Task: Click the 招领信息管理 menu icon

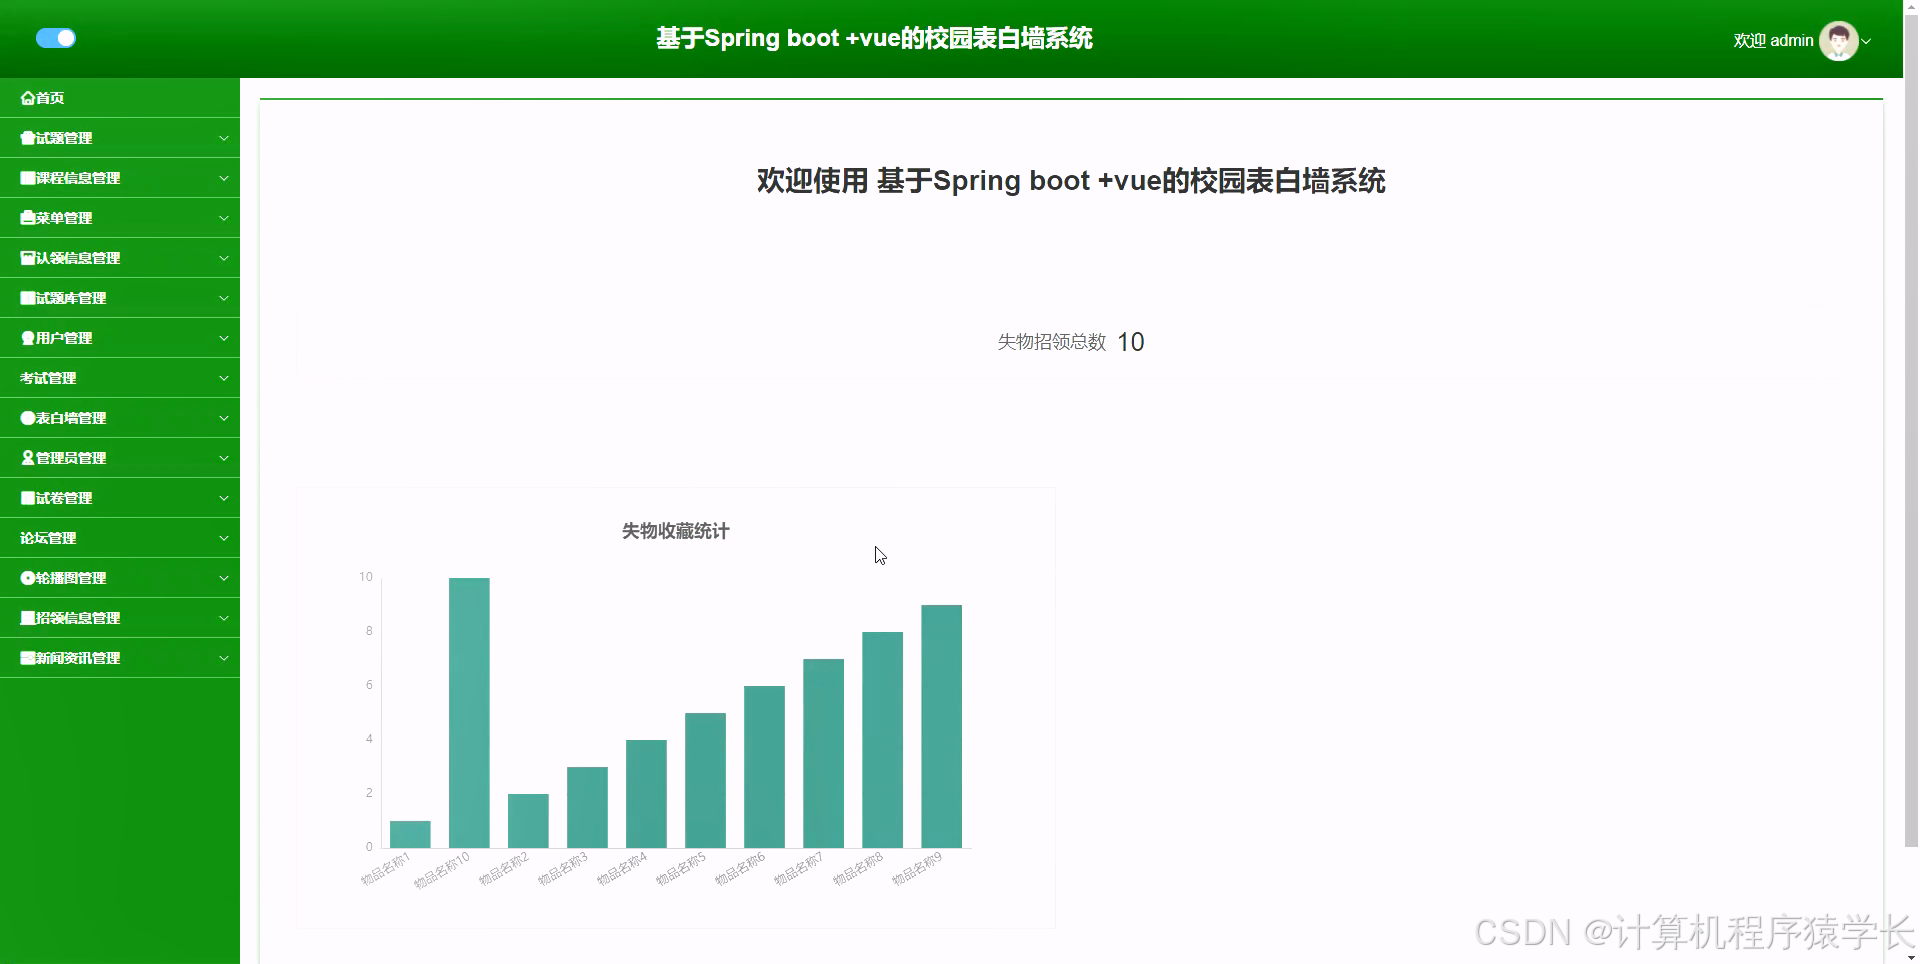Action: coord(28,618)
